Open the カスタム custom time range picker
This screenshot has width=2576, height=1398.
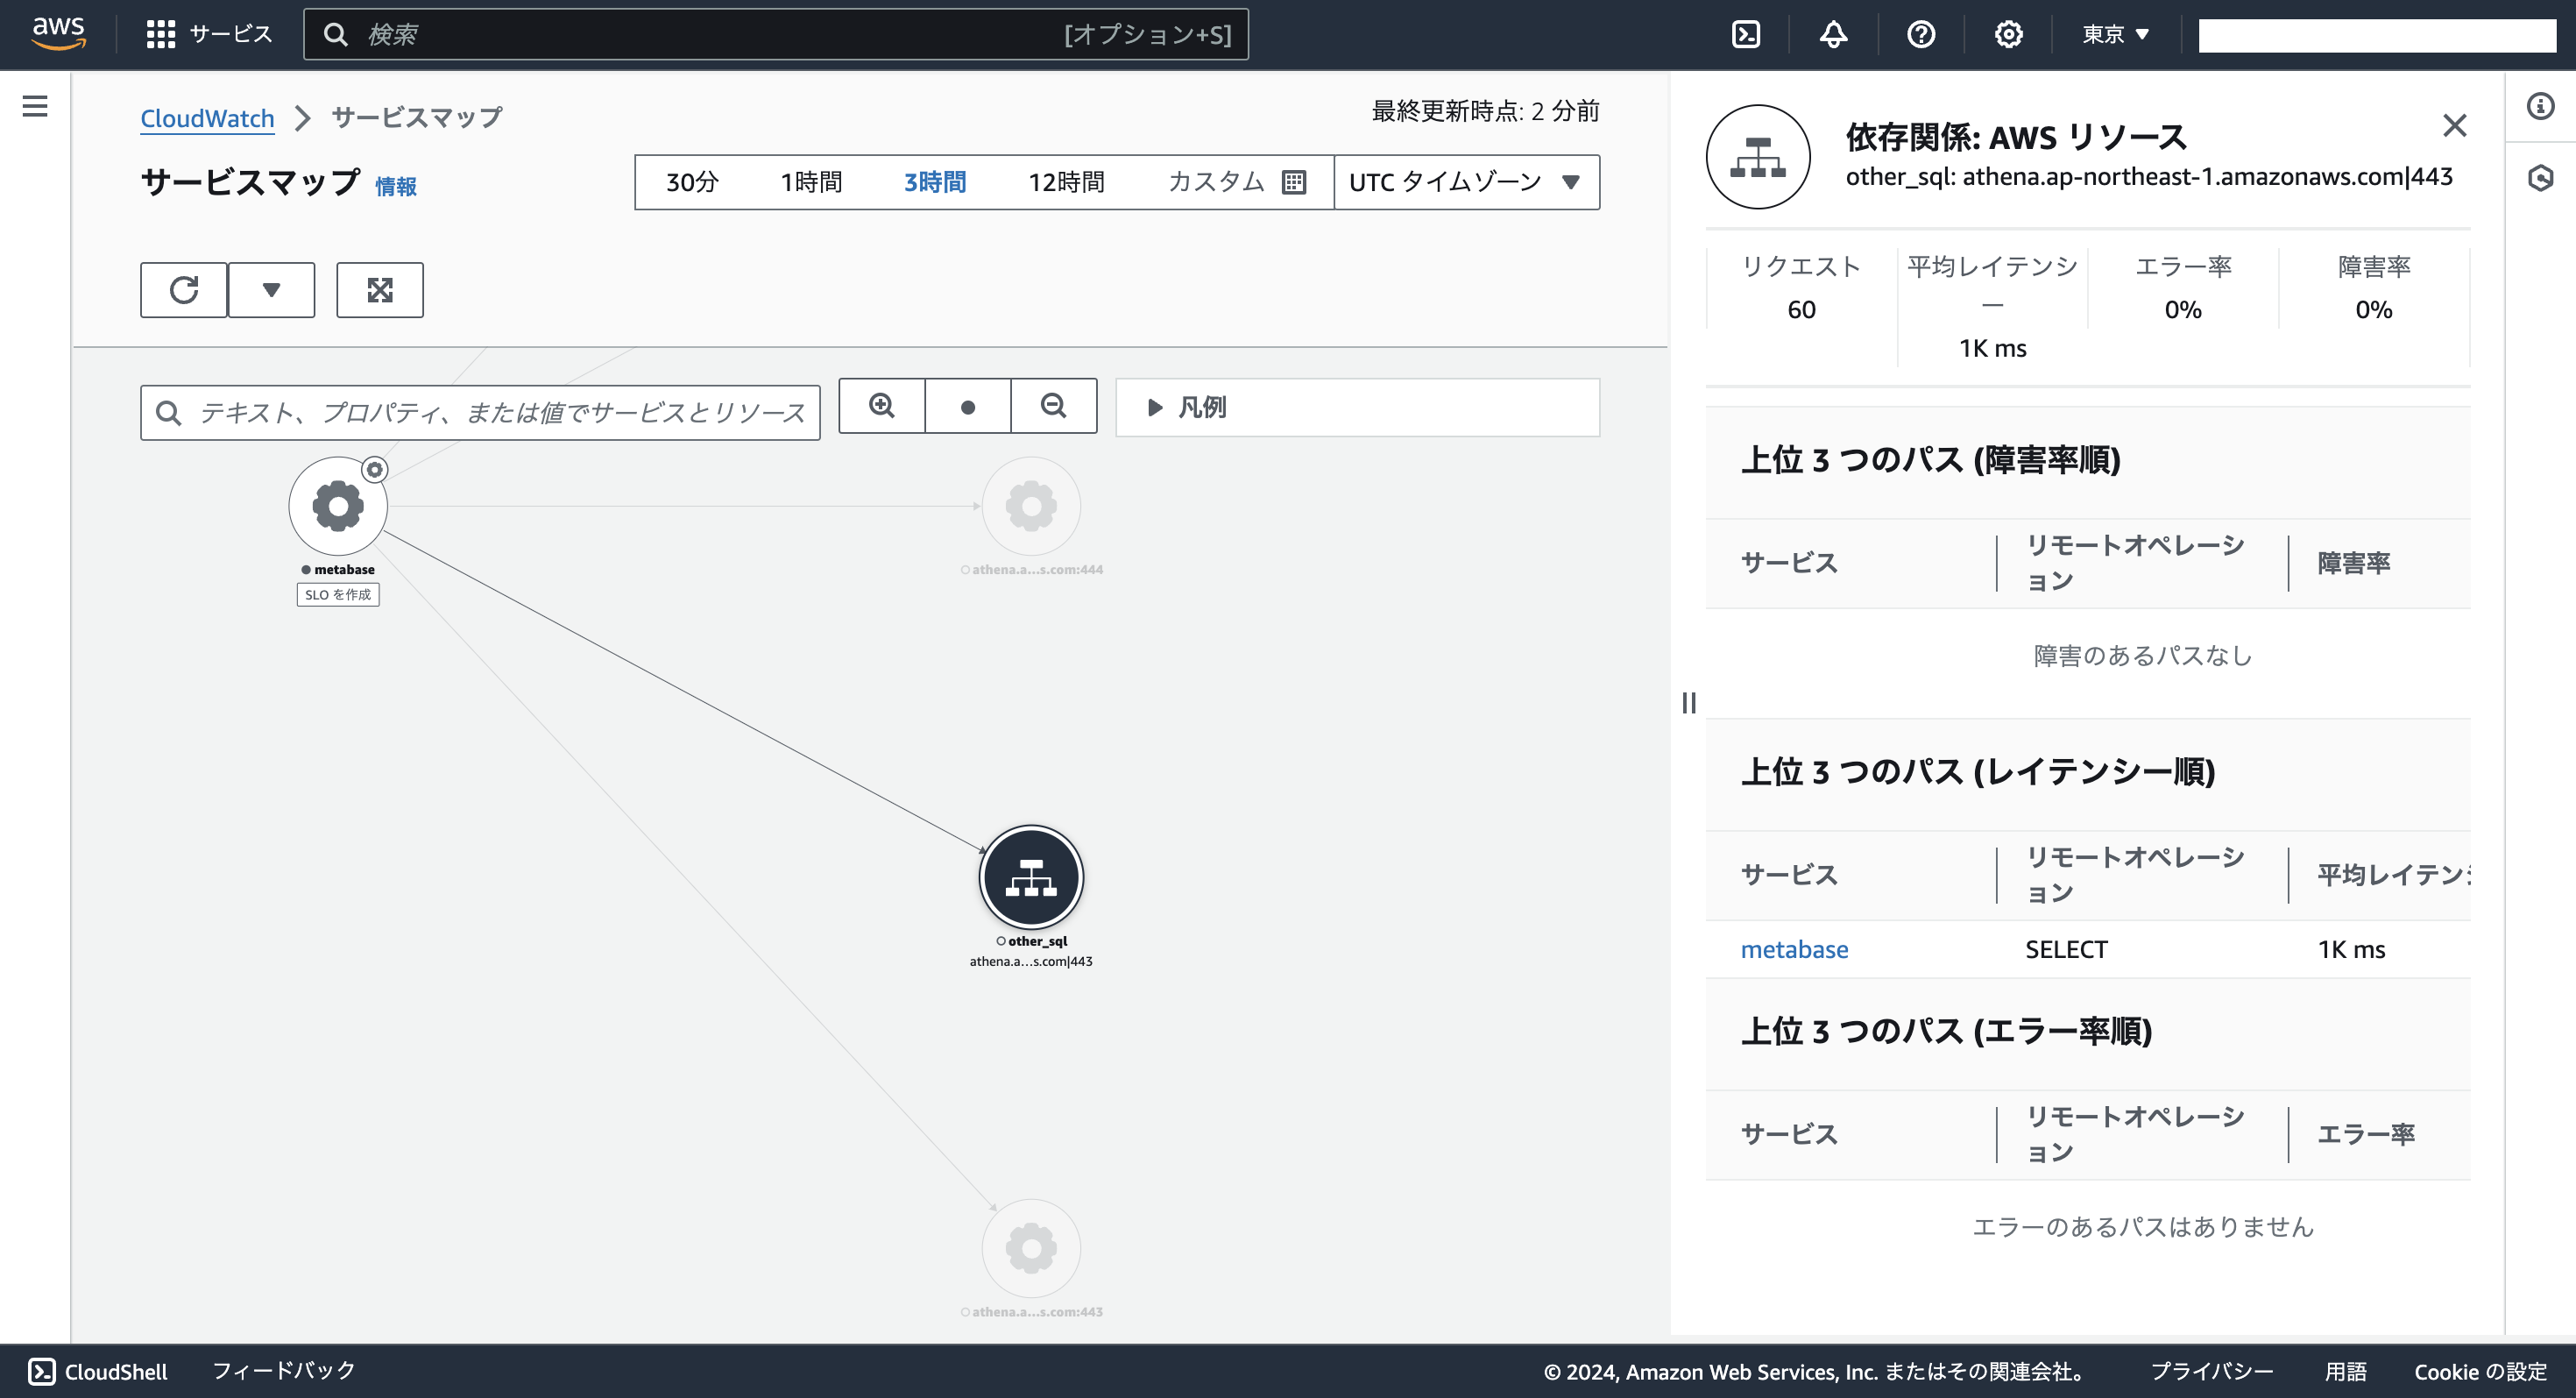[1236, 182]
